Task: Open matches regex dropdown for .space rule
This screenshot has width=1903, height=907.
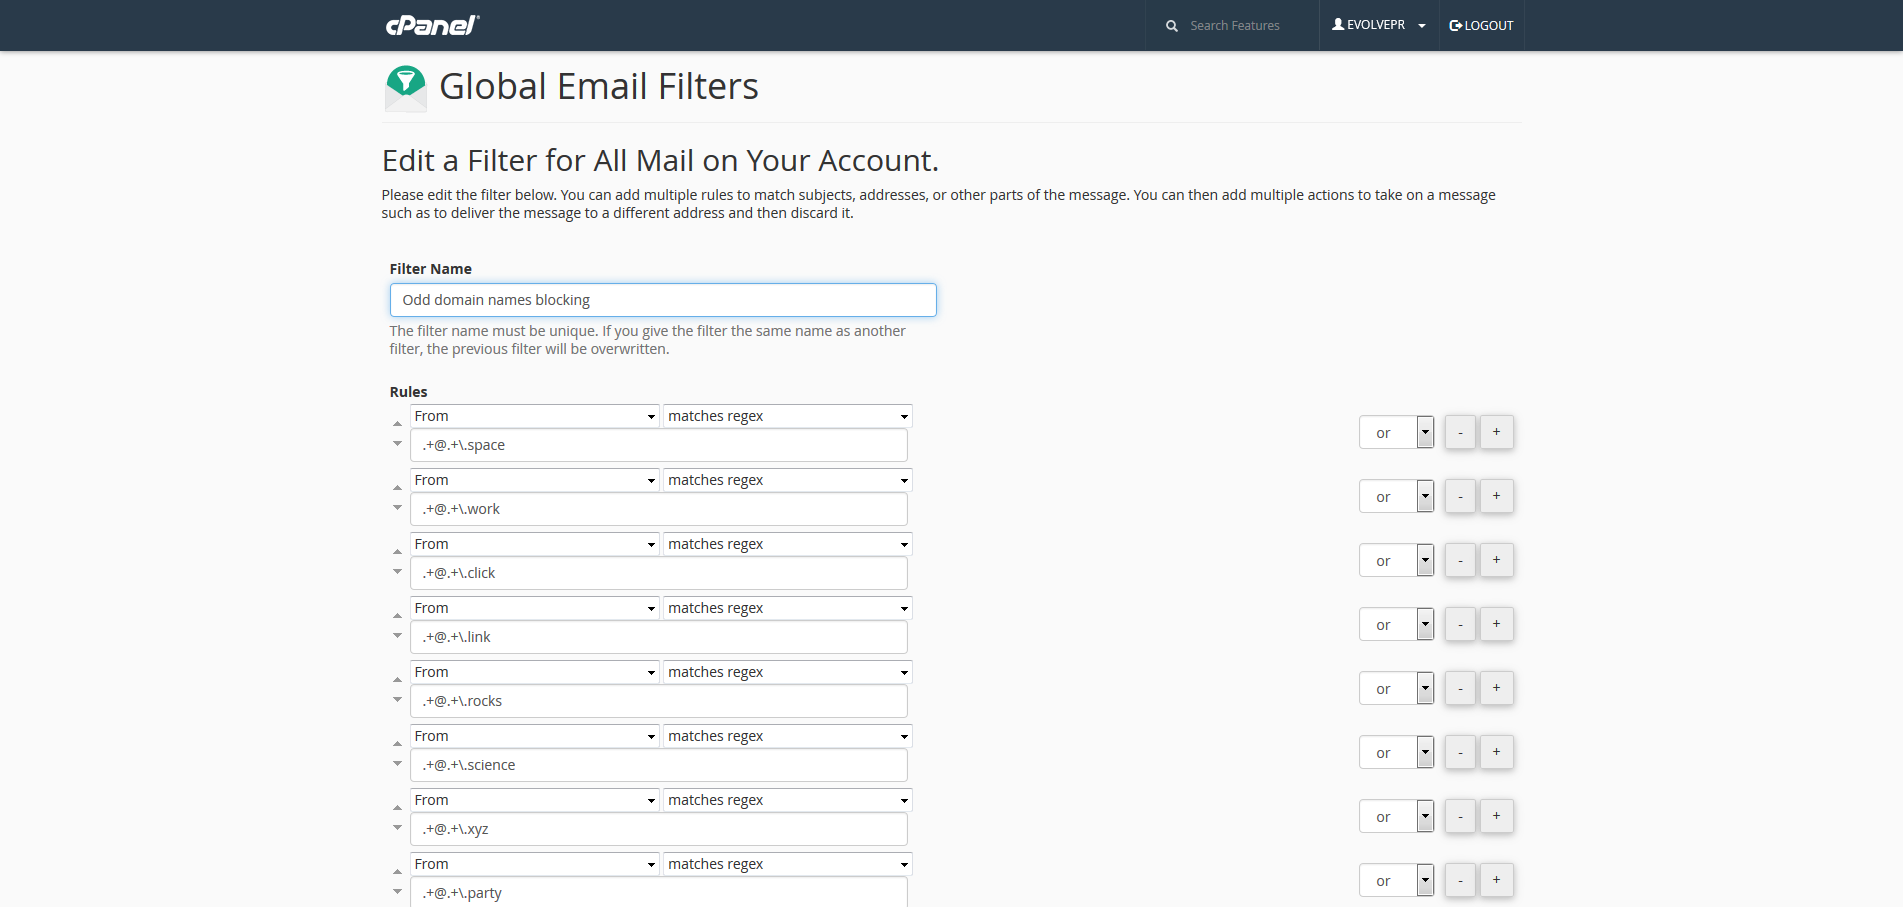Action: point(788,416)
